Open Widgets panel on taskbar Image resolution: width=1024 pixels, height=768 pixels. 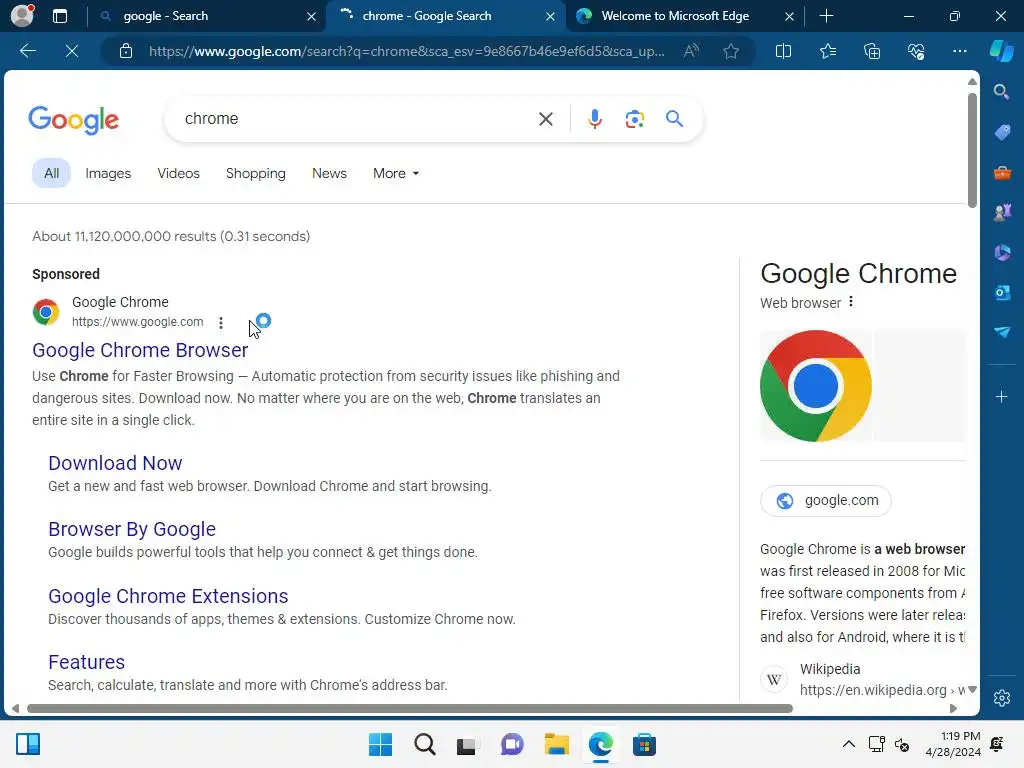tap(28, 744)
